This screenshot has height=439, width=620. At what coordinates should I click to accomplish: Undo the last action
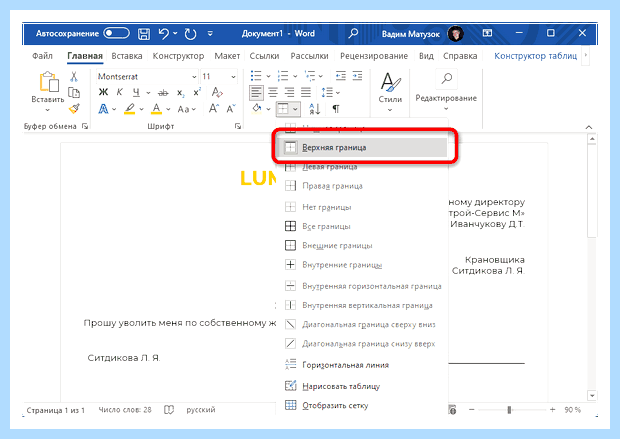click(164, 34)
